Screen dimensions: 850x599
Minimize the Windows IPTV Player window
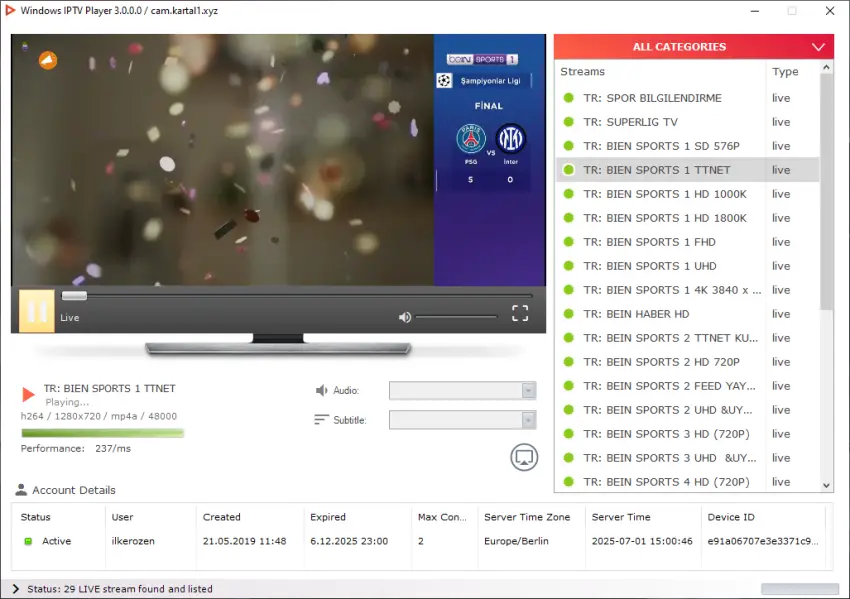755,11
